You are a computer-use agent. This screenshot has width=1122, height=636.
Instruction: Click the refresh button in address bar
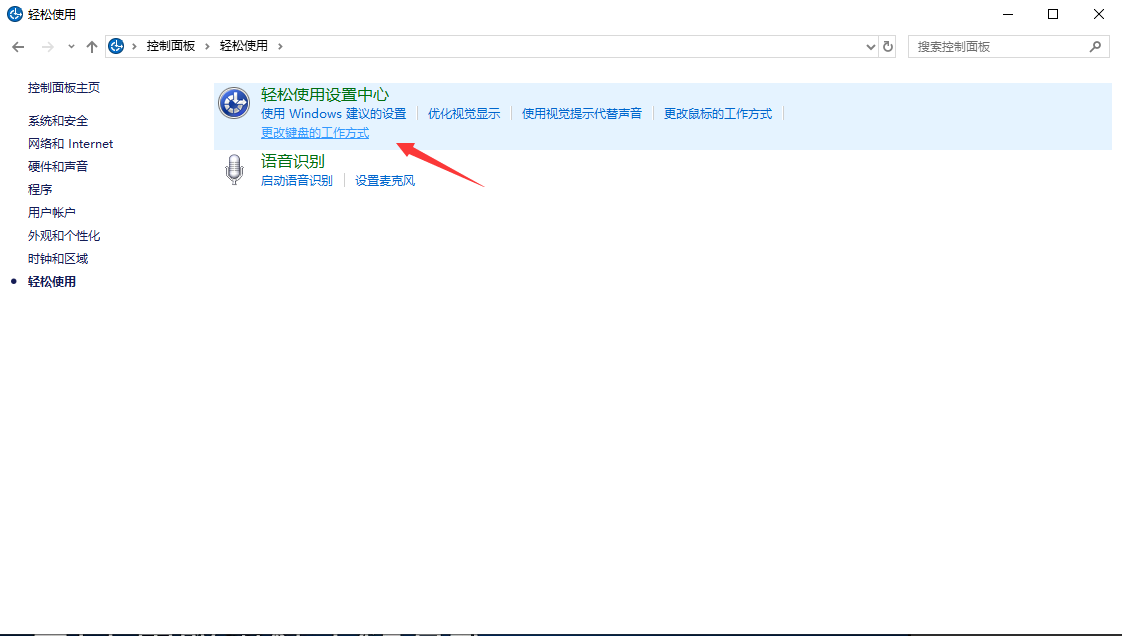pos(888,46)
